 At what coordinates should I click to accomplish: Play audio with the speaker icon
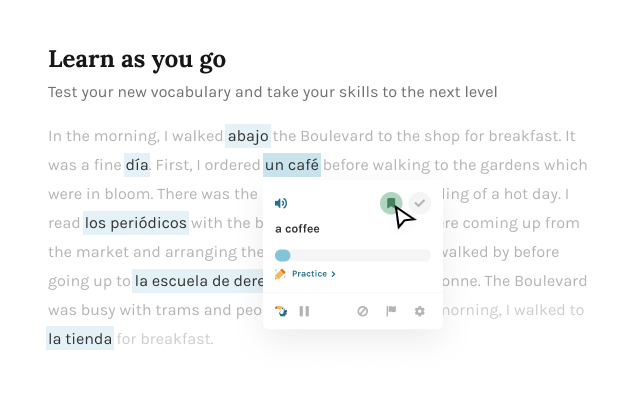tap(281, 204)
